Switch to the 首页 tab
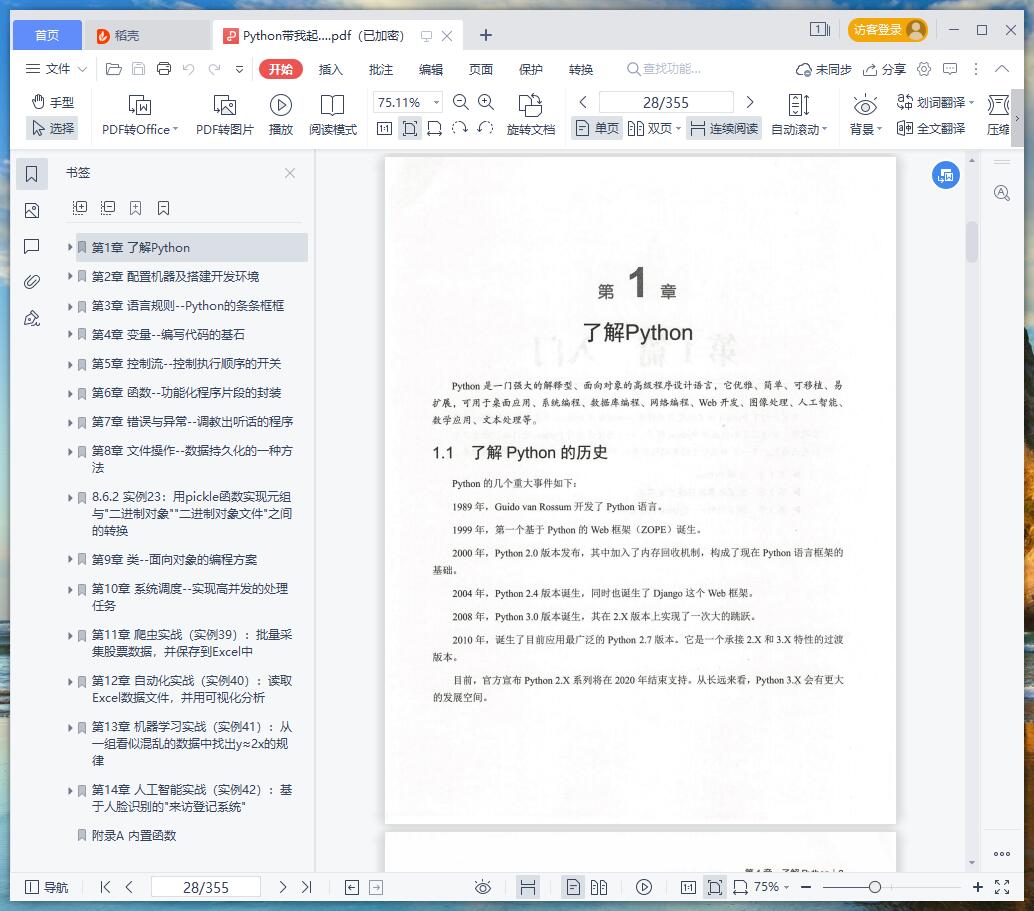The width and height of the screenshot is (1034, 911). click(47, 36)
